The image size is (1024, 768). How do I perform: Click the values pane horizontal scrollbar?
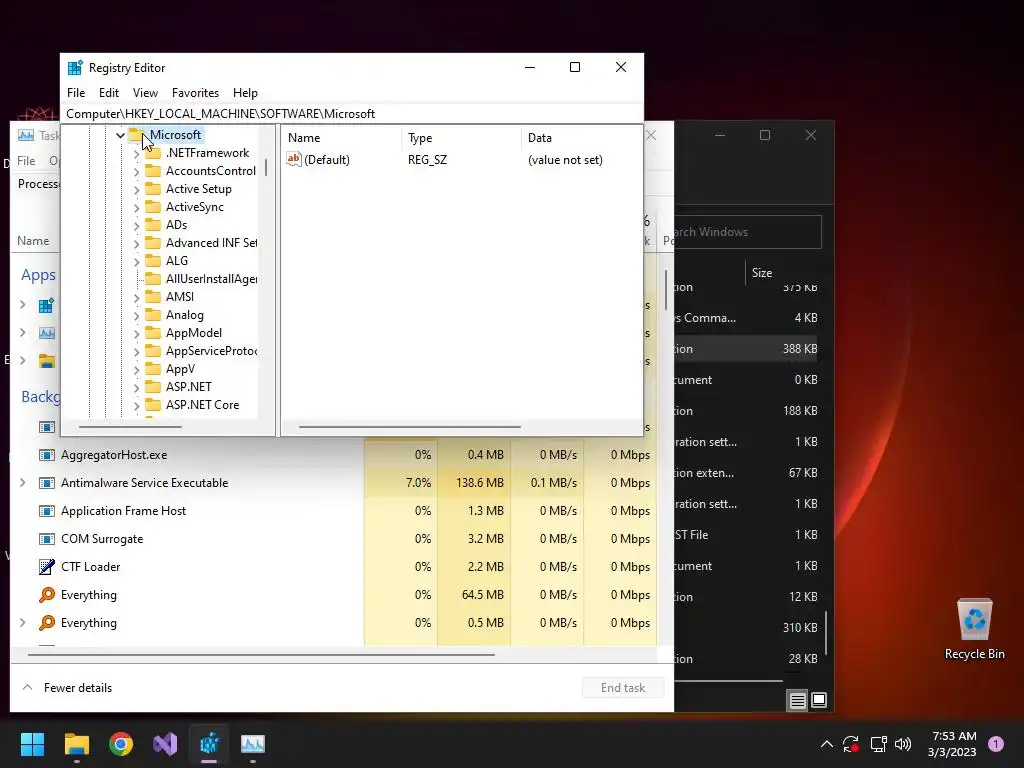409,427
